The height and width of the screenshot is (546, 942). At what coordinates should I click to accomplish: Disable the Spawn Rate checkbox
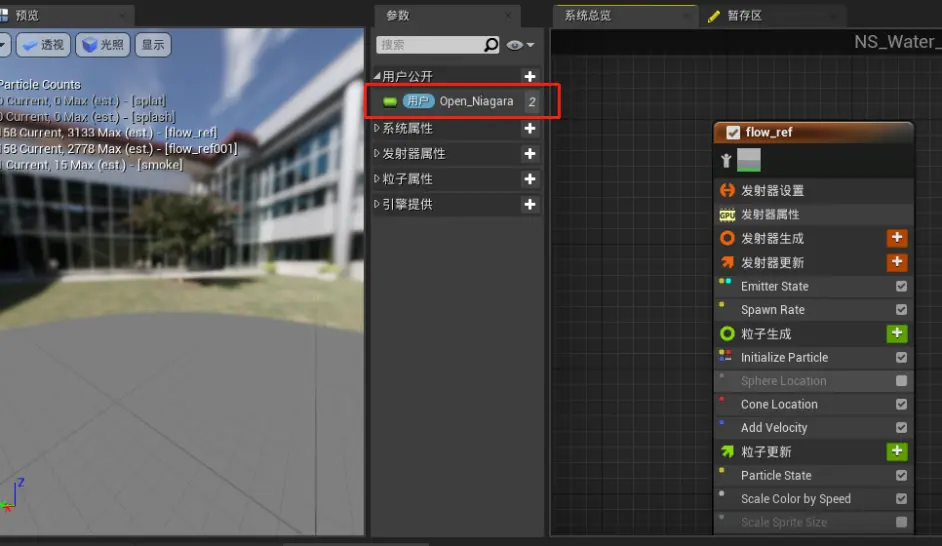point(901,310)
